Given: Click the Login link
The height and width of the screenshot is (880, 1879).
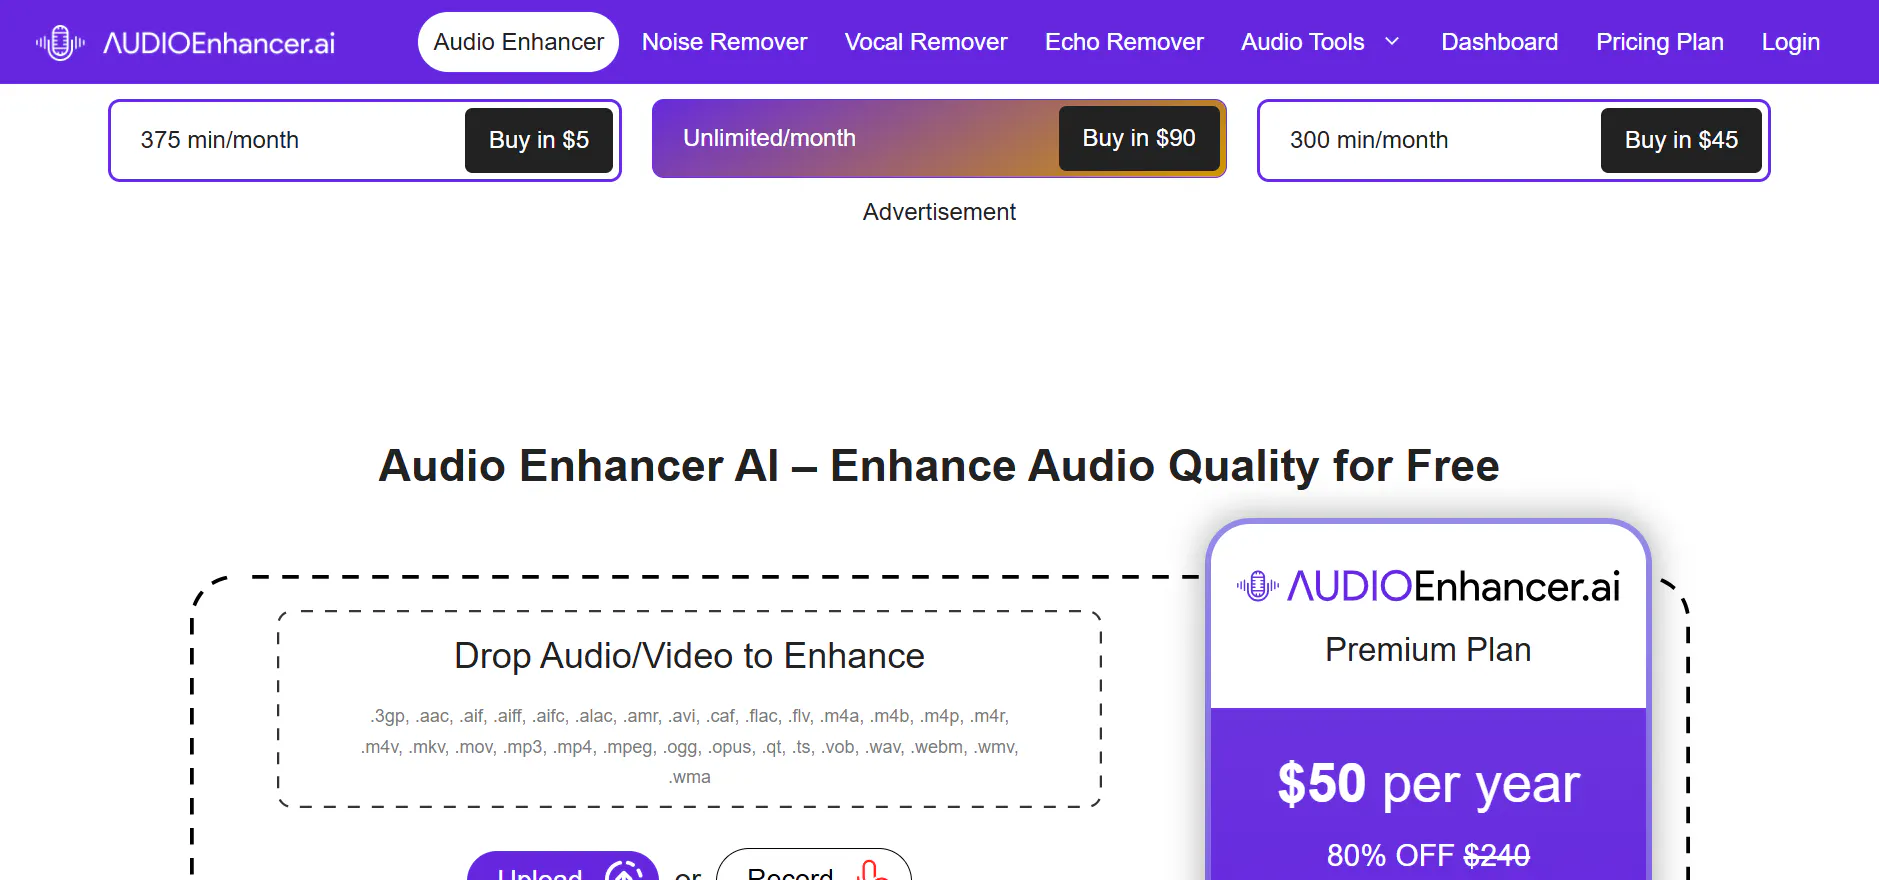Looking at the screenshot, I should pyautogui.click(x=1790, y=42).
